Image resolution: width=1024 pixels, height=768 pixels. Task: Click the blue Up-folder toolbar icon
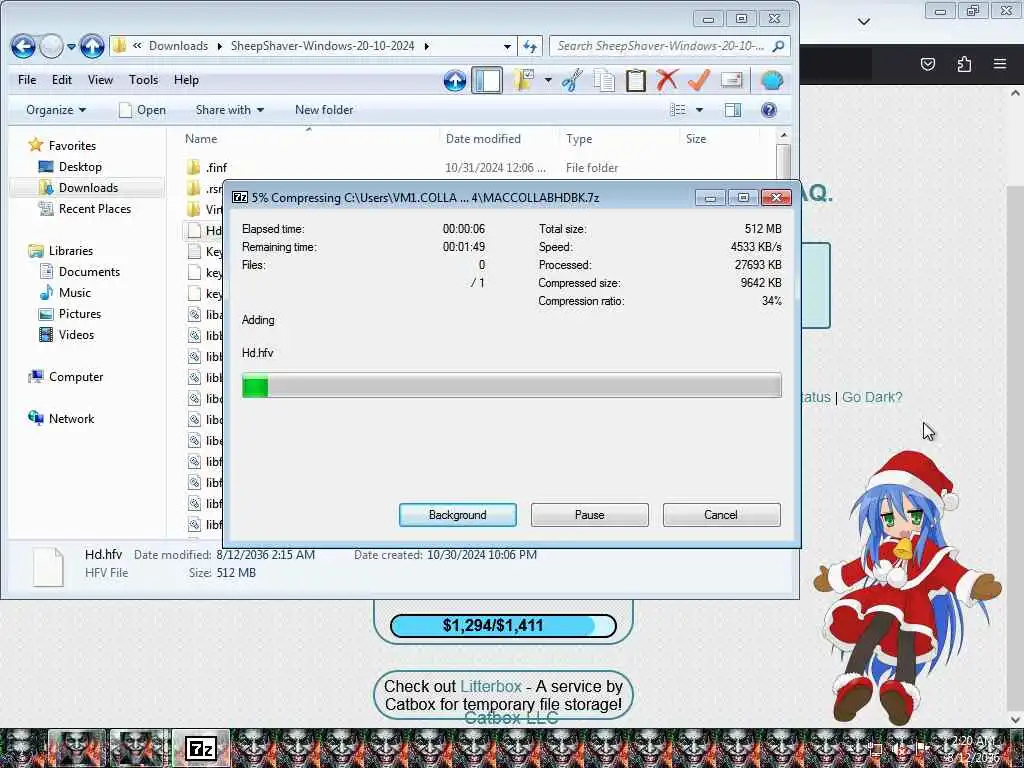point(455,80)
